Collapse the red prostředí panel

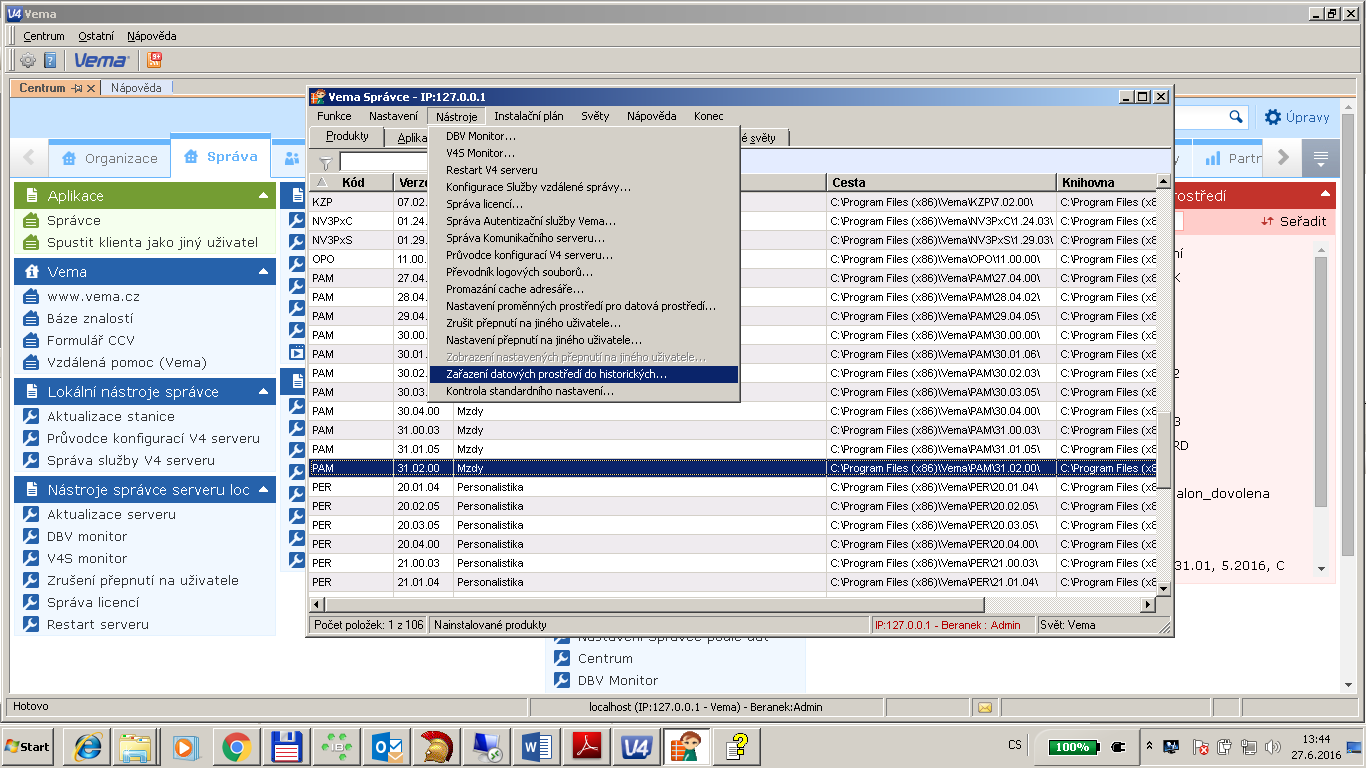pyautogui.click(x=1324, y=195)
